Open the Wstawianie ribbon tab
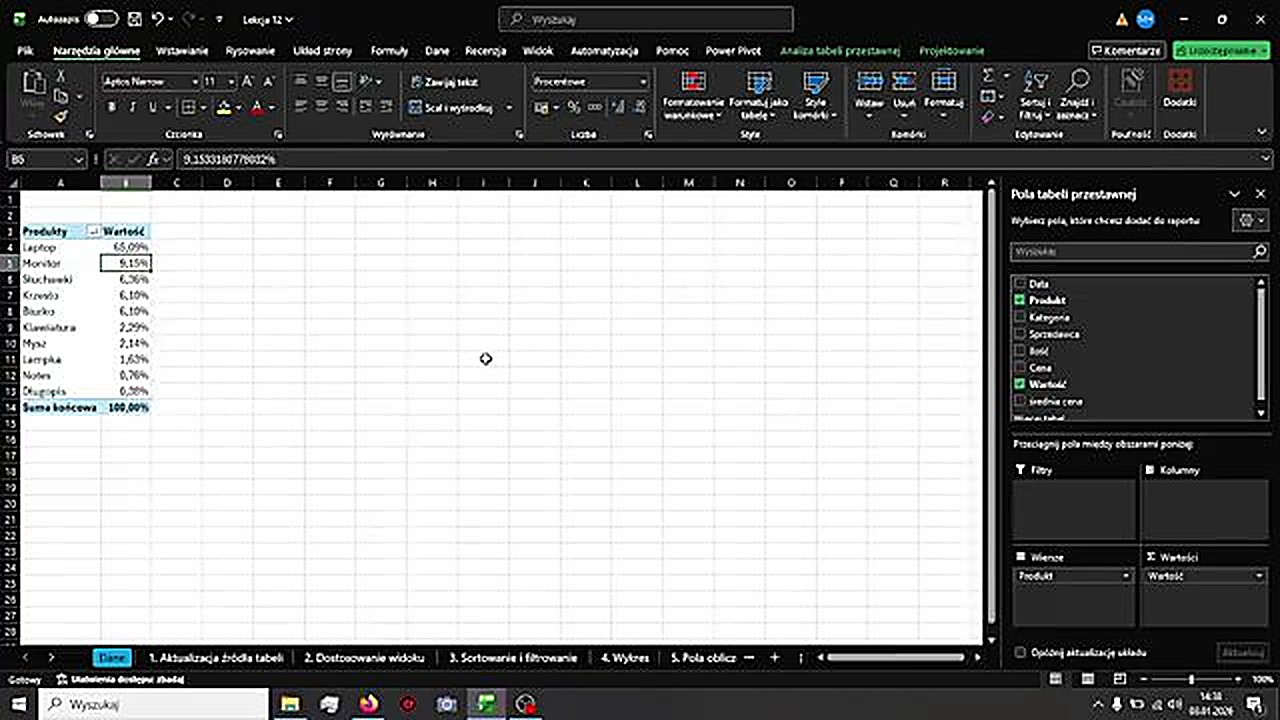 [182, 51]
